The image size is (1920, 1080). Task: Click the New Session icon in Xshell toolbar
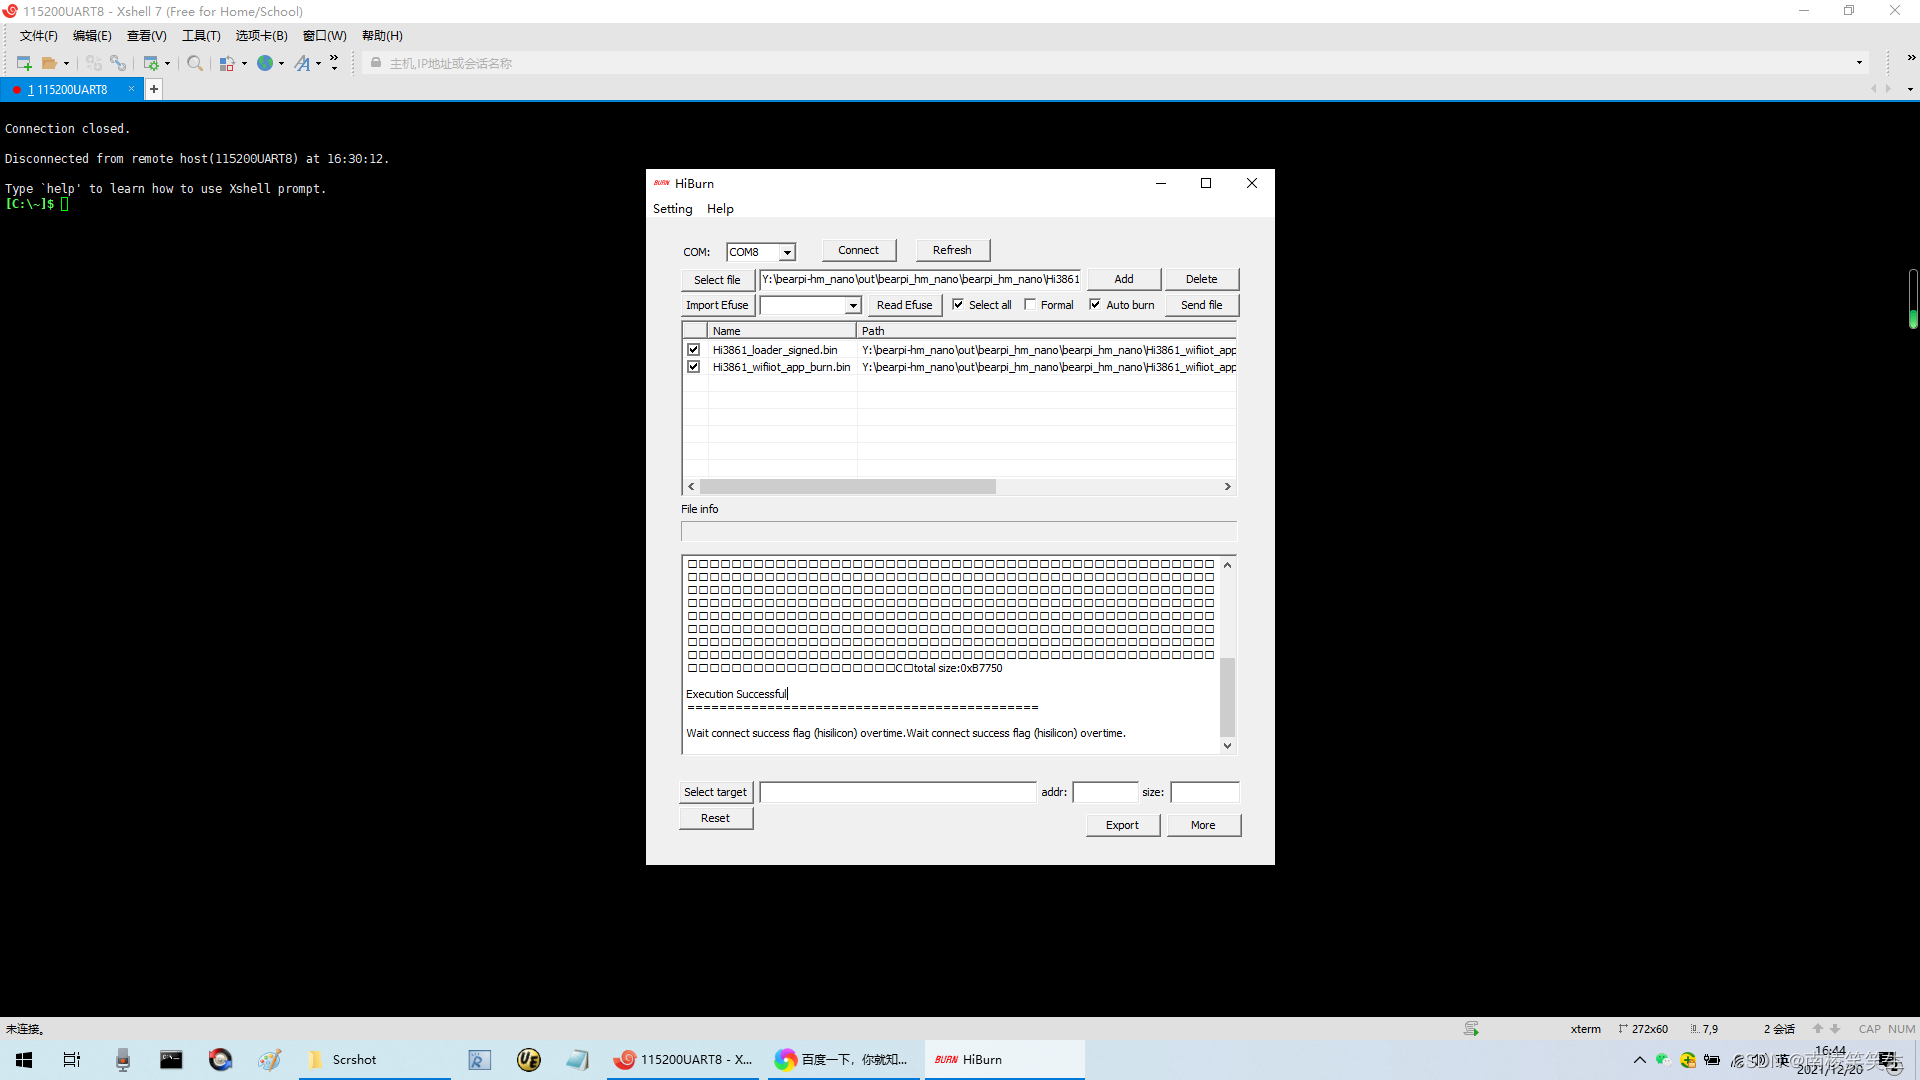click(x=24, y=63)
